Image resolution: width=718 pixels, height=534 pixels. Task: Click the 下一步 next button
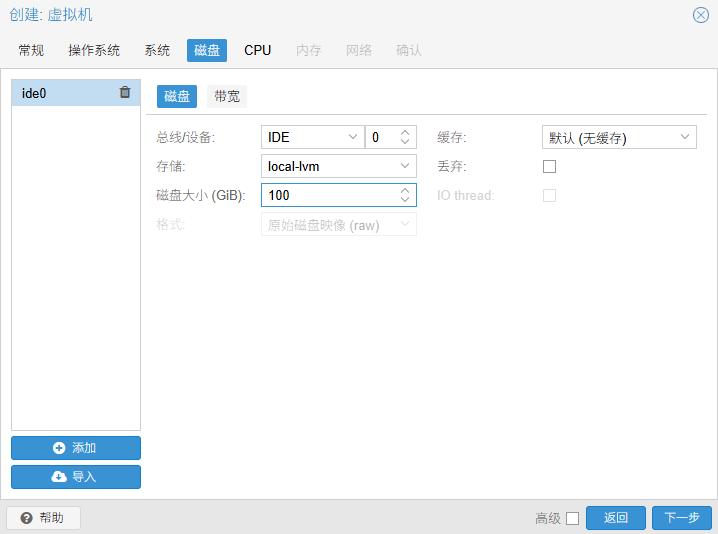[681, 518]
